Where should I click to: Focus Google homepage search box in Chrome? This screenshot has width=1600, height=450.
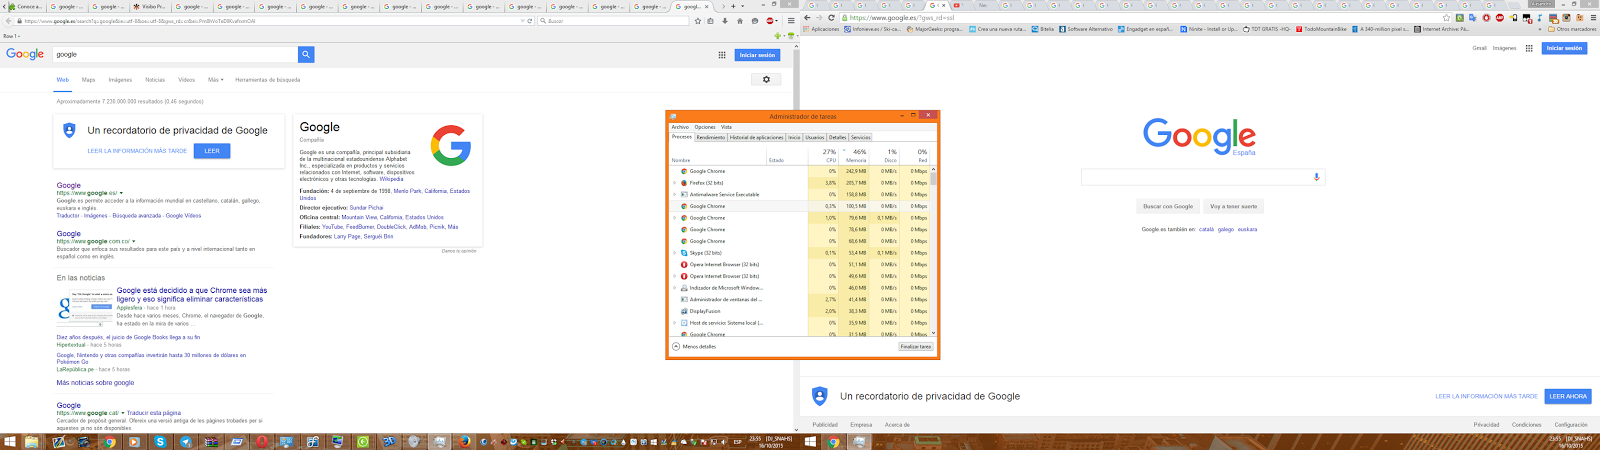click(1203, 177)
